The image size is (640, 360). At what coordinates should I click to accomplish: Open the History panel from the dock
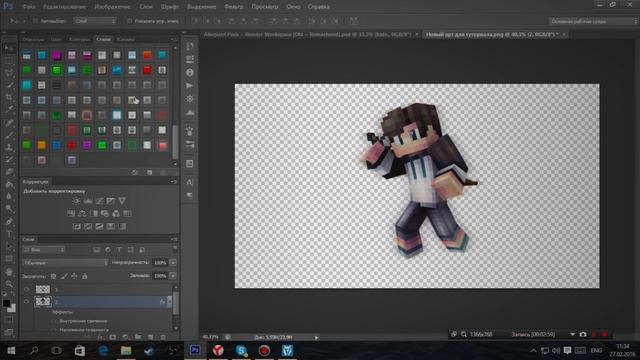click(190, 46)
